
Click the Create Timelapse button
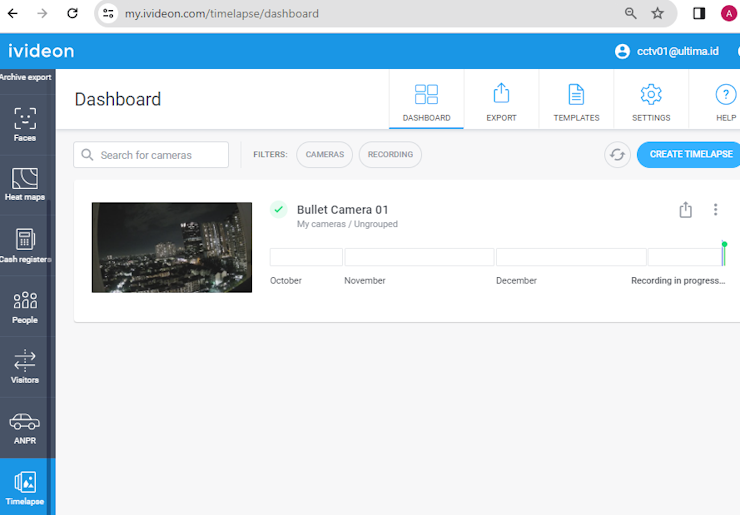[690, 154]
